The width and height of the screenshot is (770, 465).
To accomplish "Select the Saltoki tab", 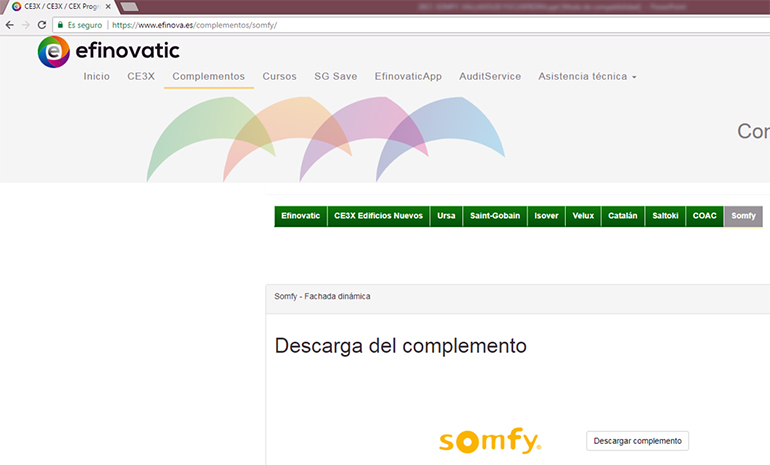I will point(665,216).
